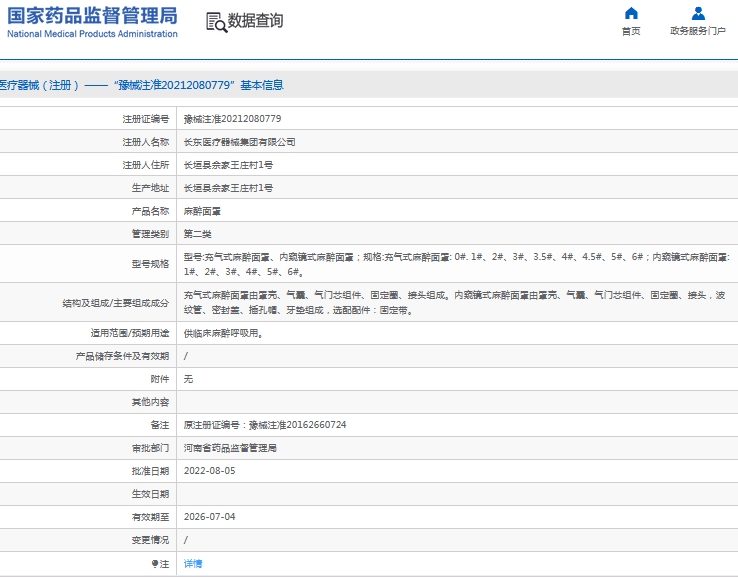The height and width of the screenshot is (578, 738).
Task: Click the product name value 麻醉面罩
Action: 203,211
